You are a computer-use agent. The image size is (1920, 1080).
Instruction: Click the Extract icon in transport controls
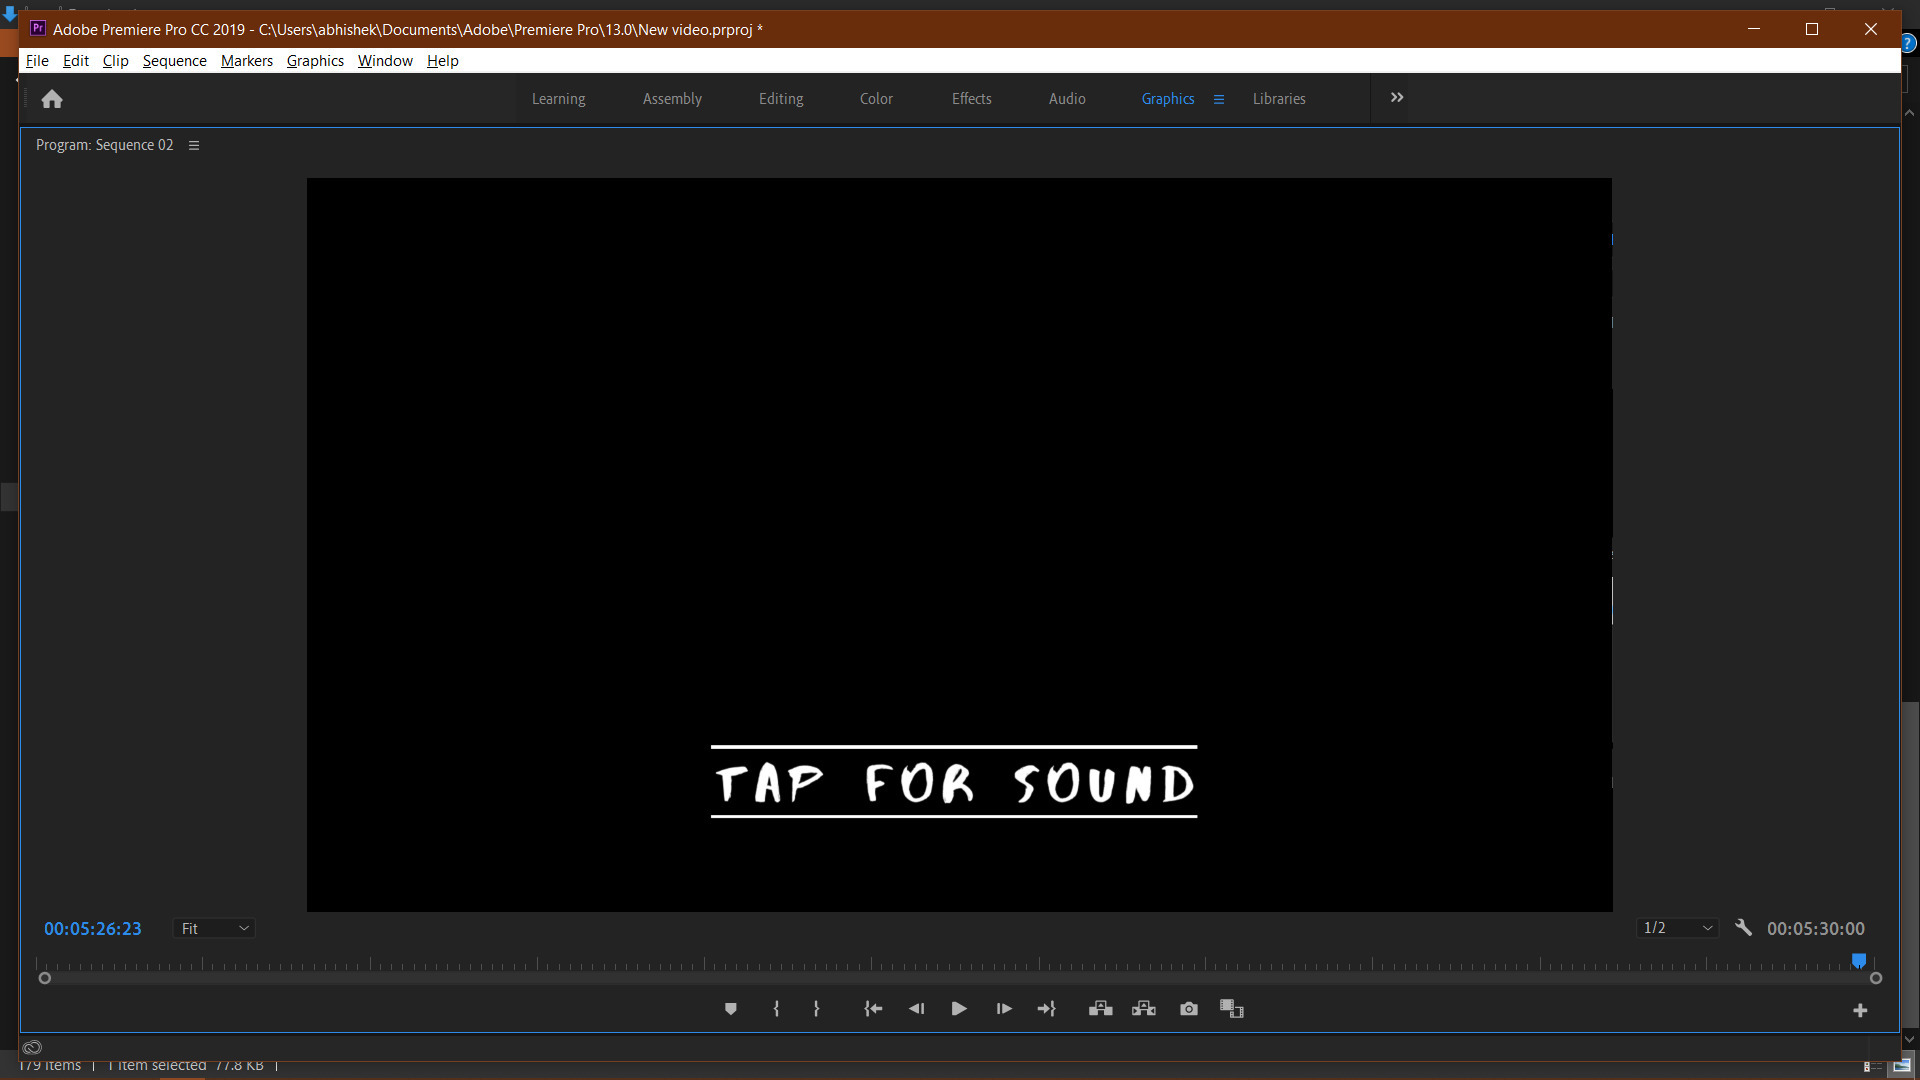tap(1144, 1009)
